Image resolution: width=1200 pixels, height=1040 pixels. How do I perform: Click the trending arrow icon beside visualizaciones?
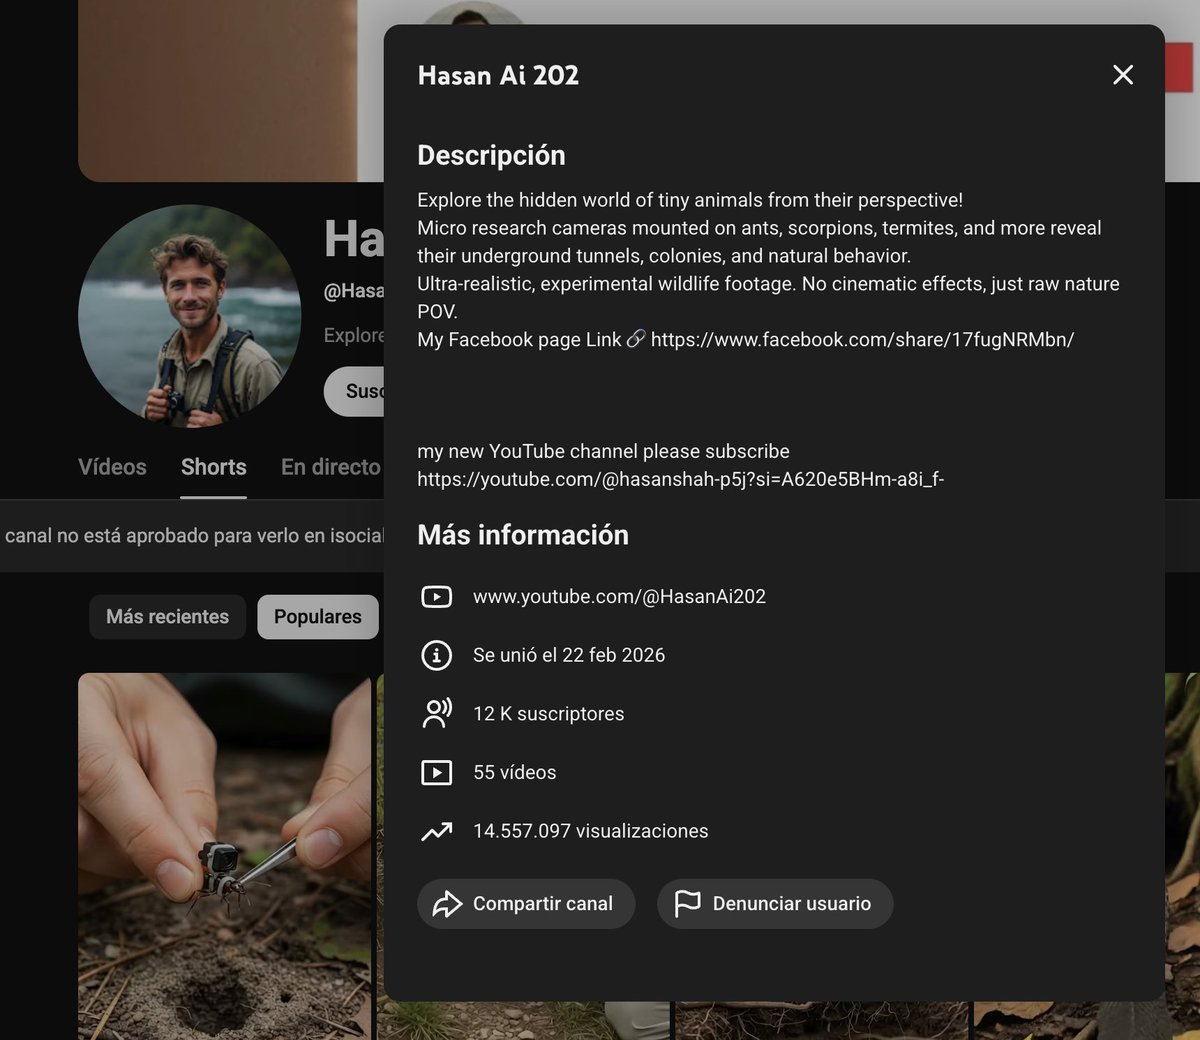pyautogui.click(x=437, y=832)
